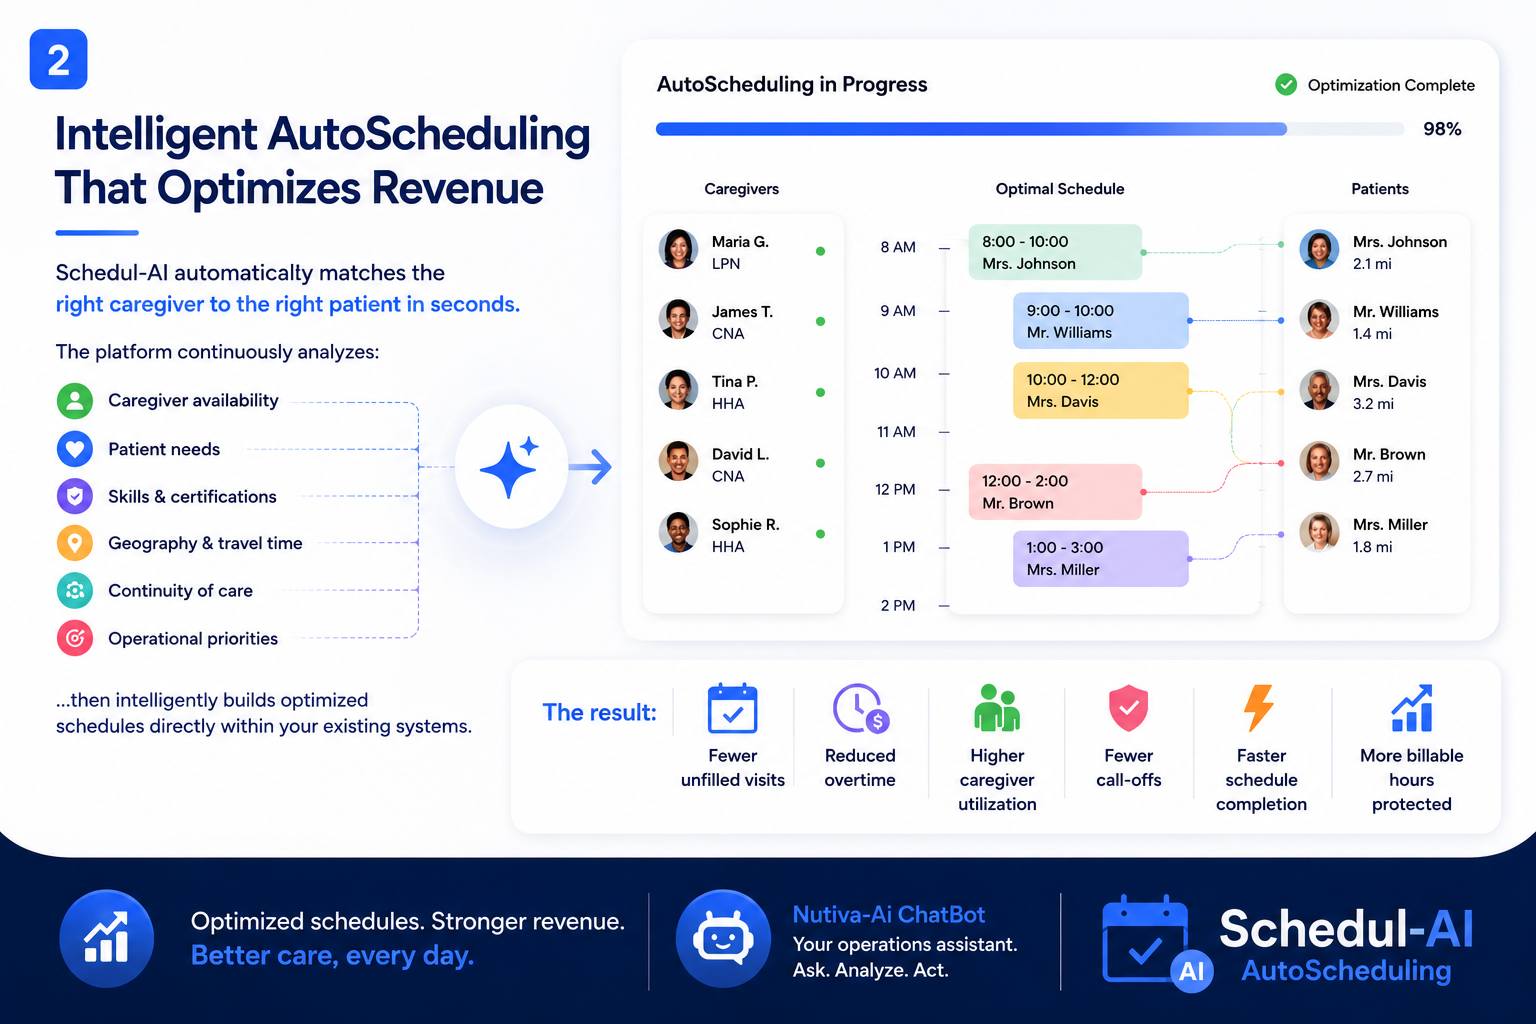Screen dimensions: 1536x1024
Task: Click the blue heart Patient needs icon
Action: 75,449
